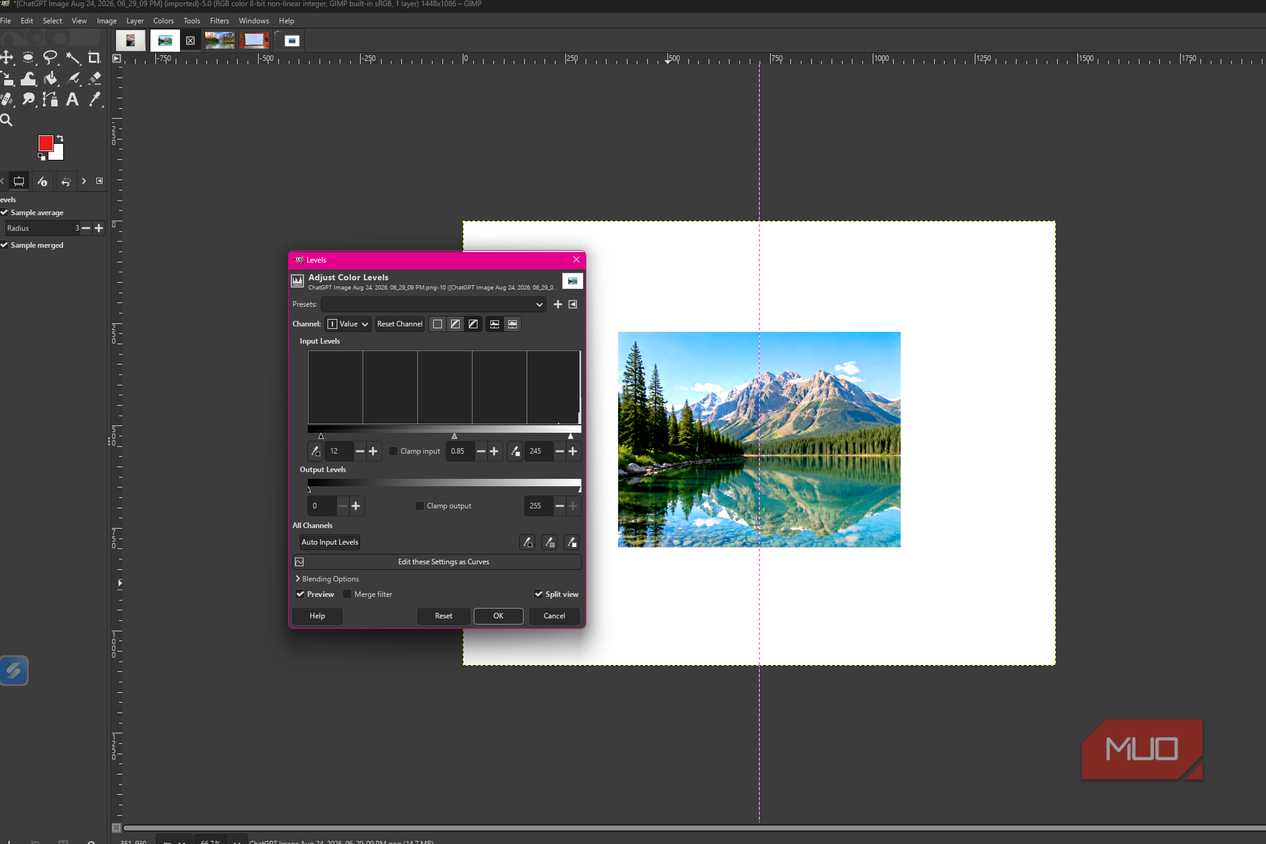Toggle Sample merged checkbox
The image size is (1266, 844).
5,245
